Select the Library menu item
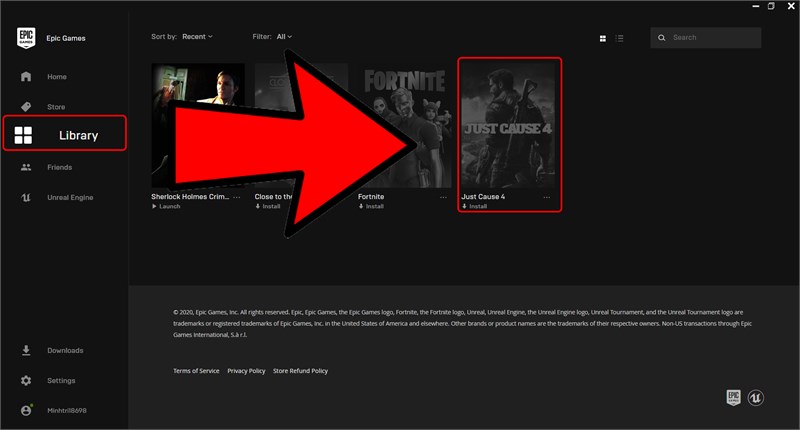800x430 pixels. click(x=65, y=133)
